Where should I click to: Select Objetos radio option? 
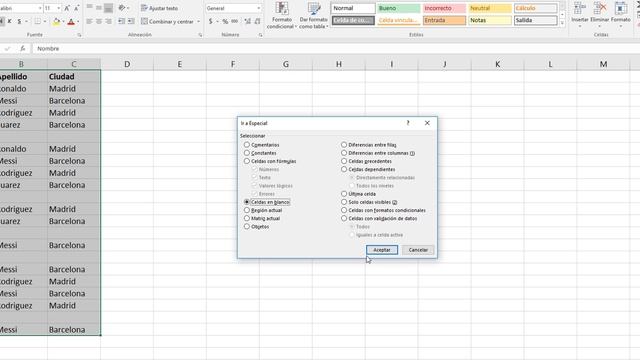click(247, 227)
